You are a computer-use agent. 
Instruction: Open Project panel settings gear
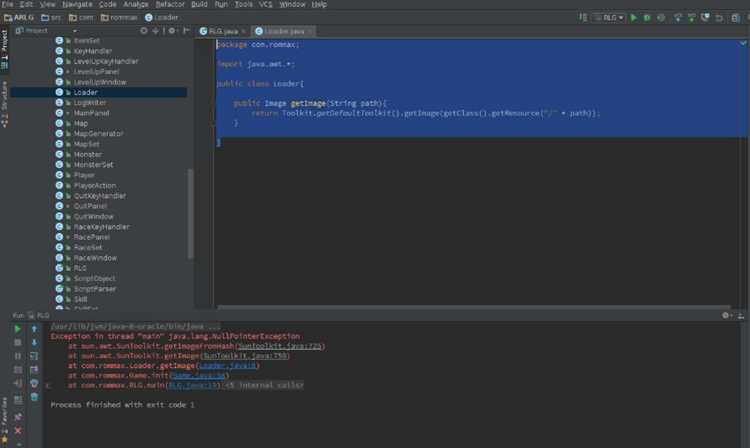[x=172, y=31]
